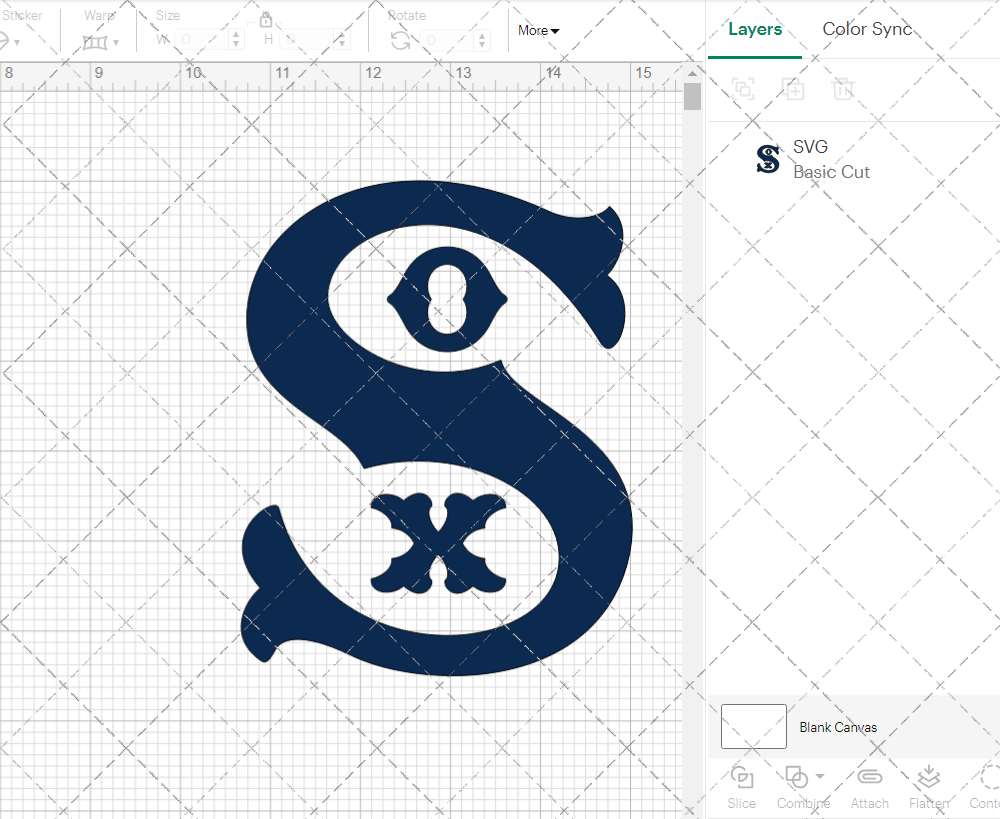Click the Flatten tool

tap(929, 787)
